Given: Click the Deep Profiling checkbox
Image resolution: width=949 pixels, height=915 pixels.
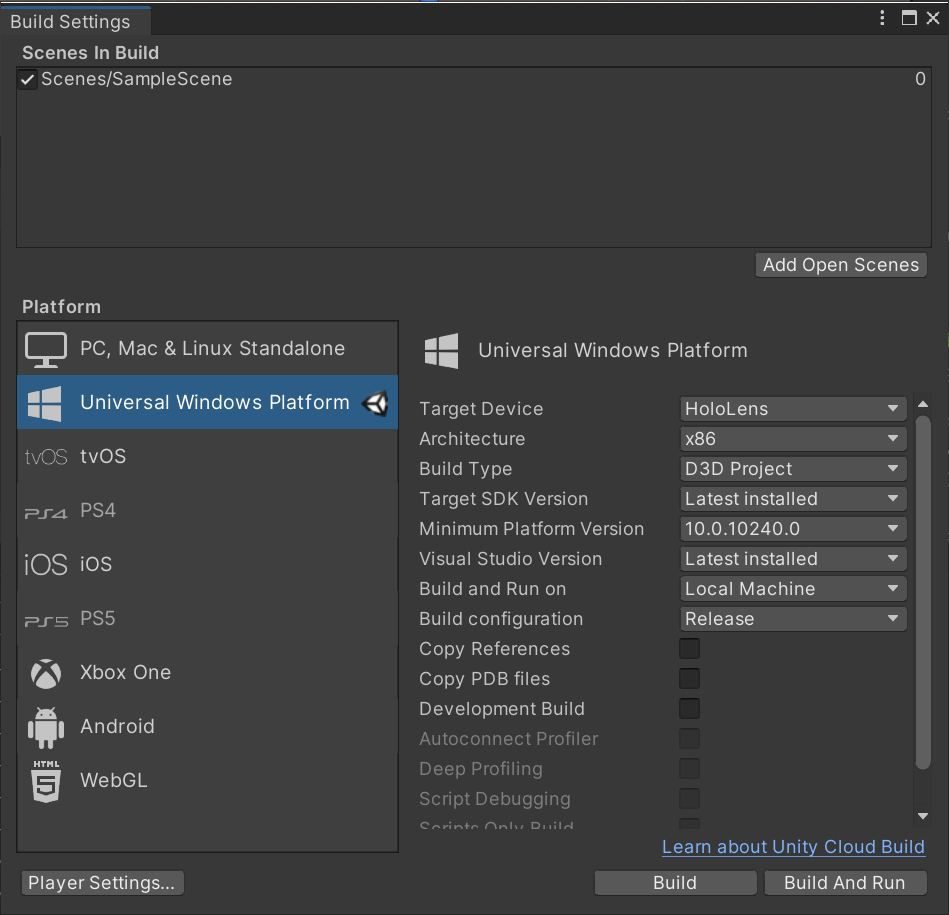Looking at the screenshot, I should (689, 769).
